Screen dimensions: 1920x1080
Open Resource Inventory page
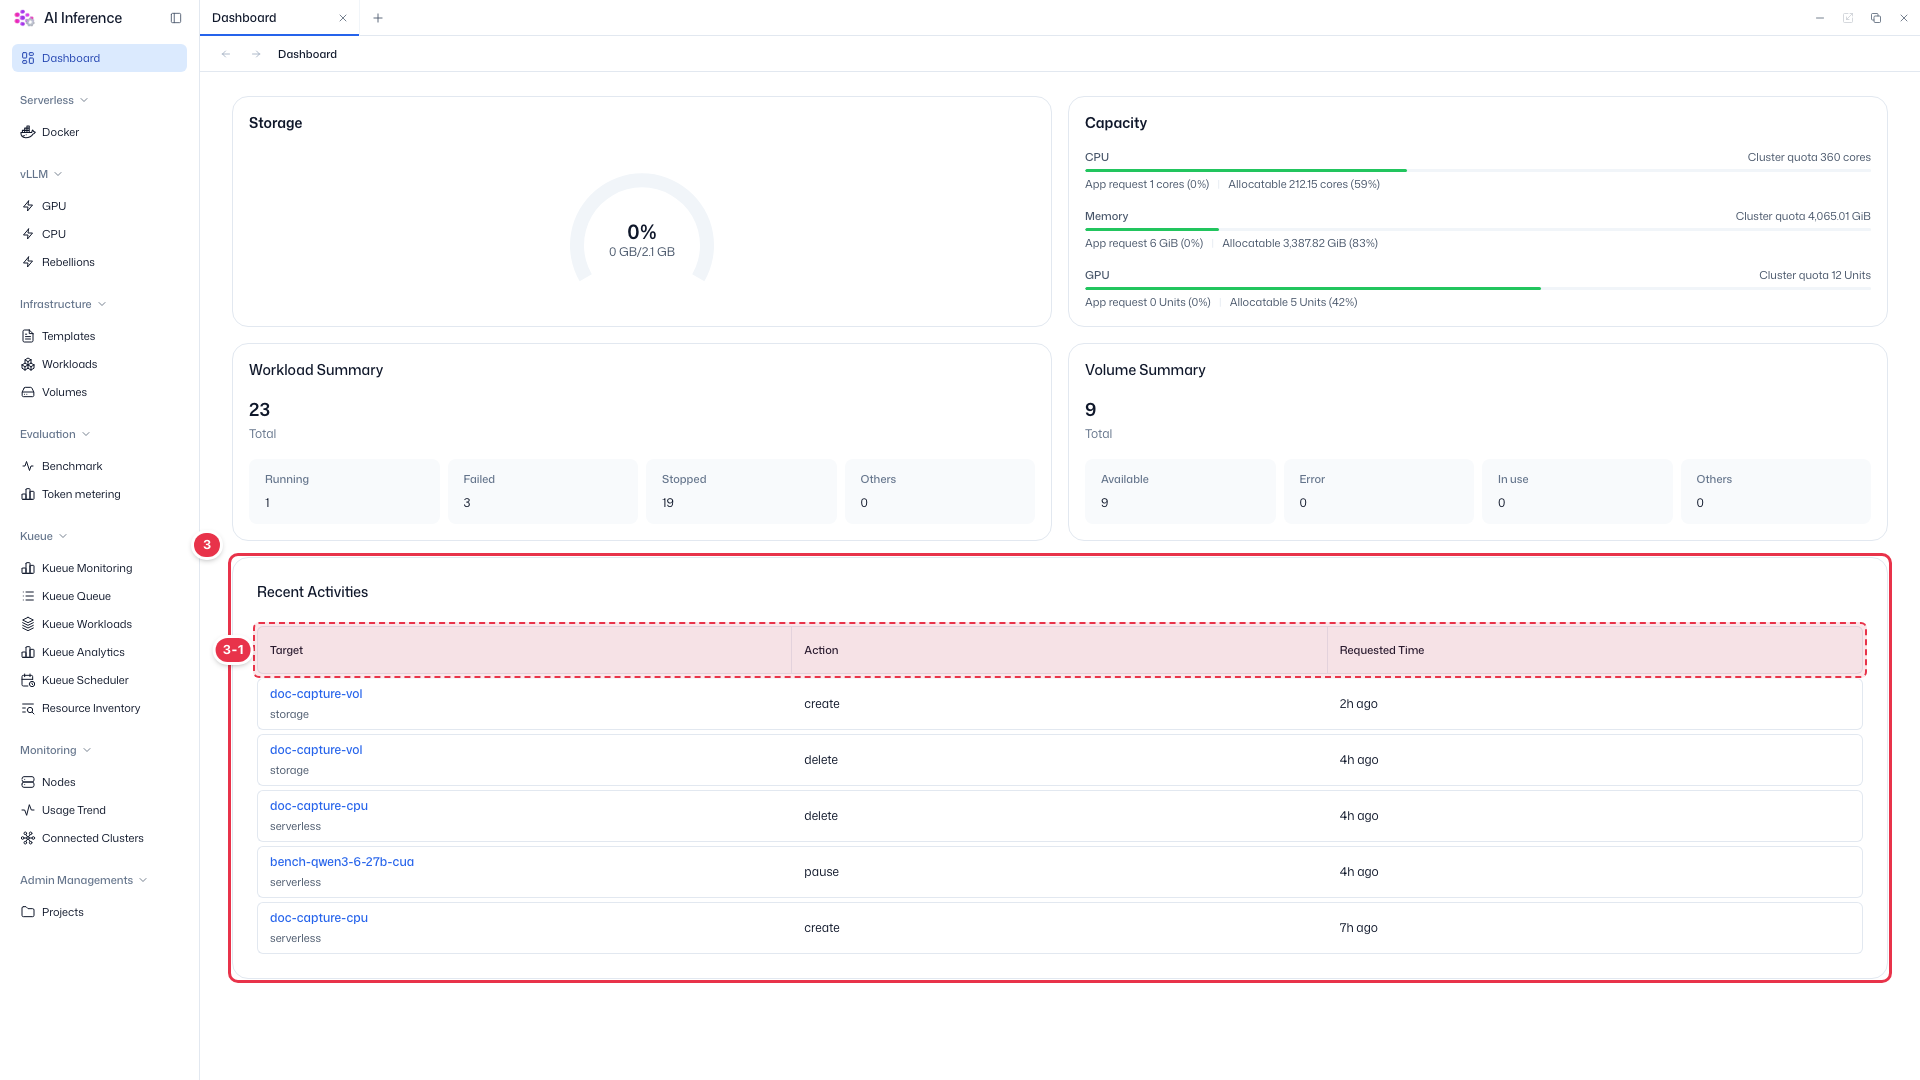tap(99, 708)
